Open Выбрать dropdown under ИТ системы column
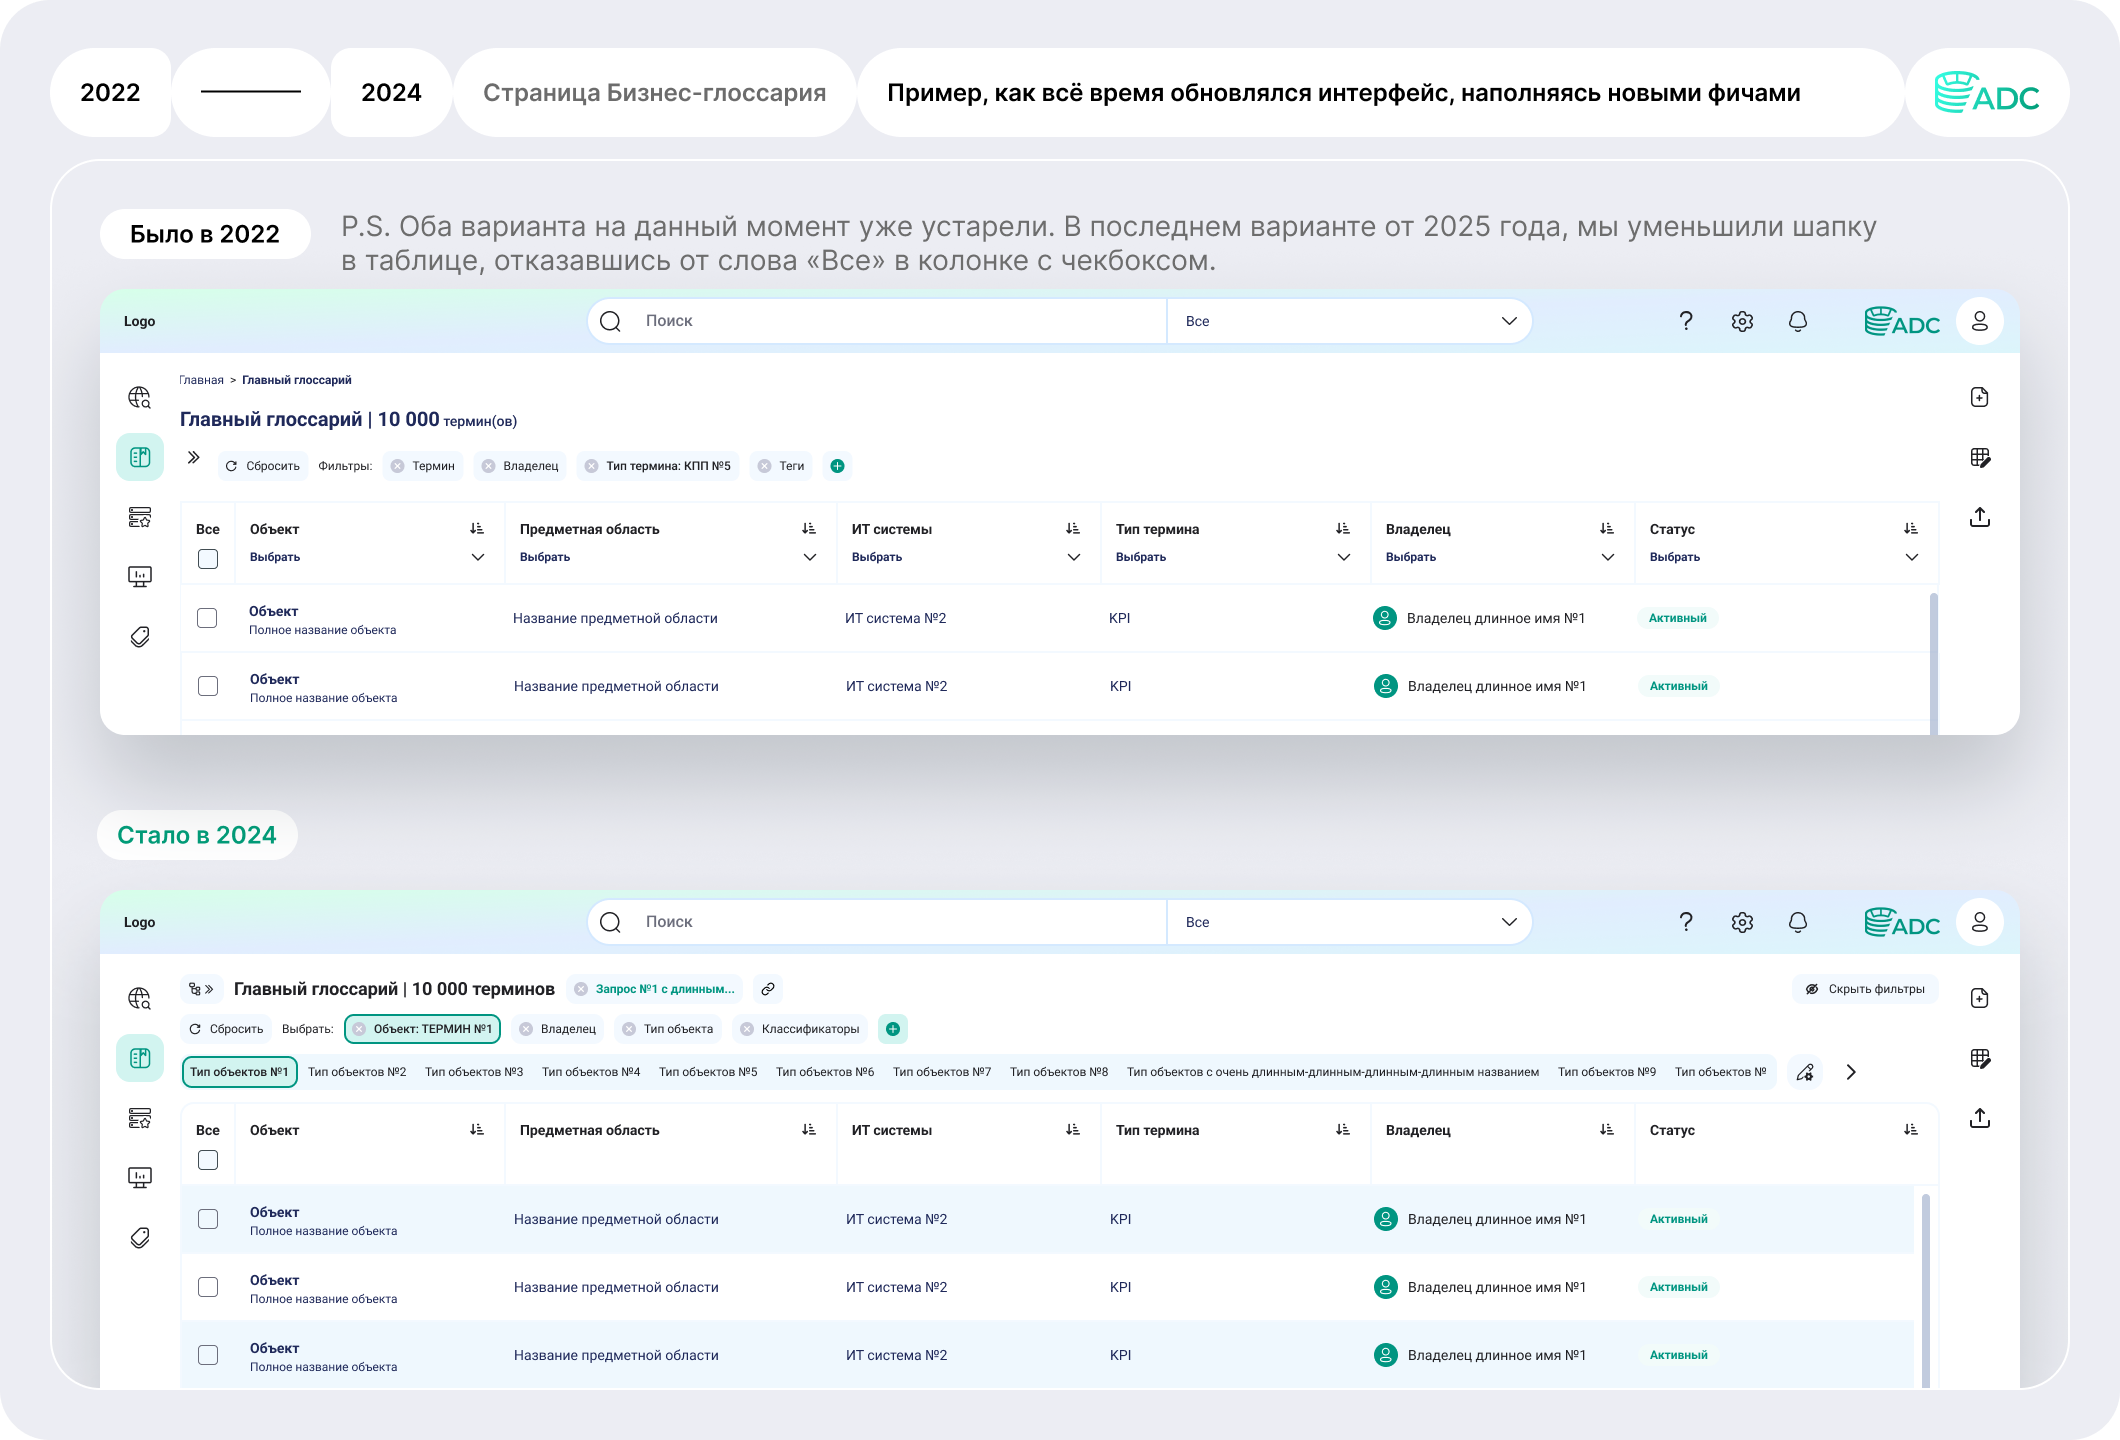The image size is (2120, 1440). coord(966,557)
